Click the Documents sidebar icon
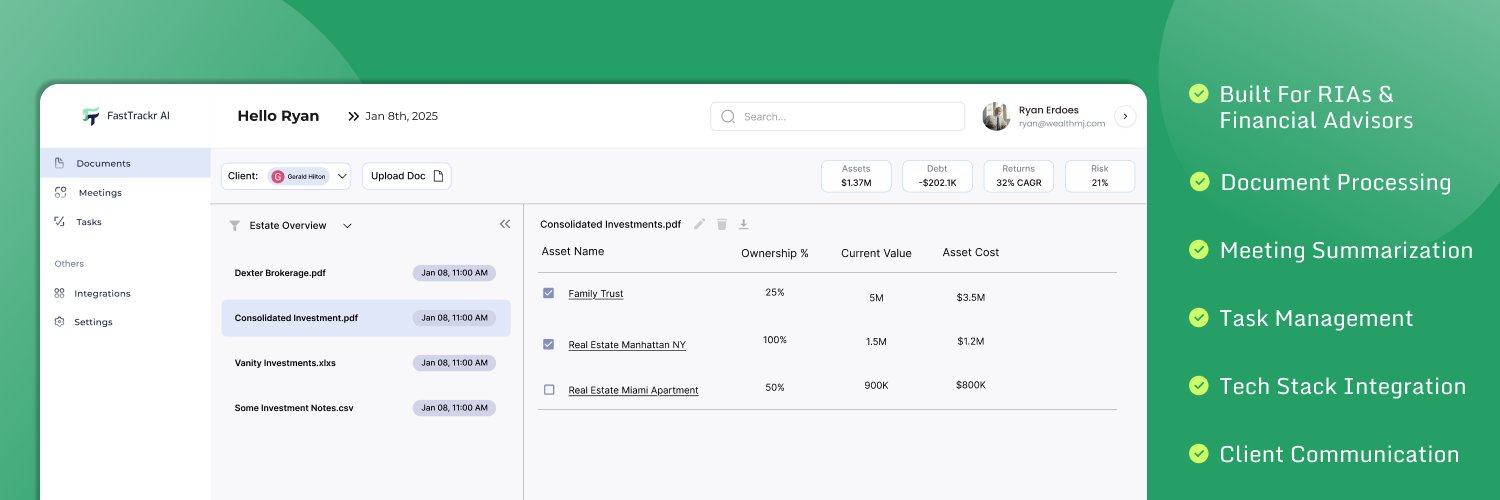 [x=59, y=163]
